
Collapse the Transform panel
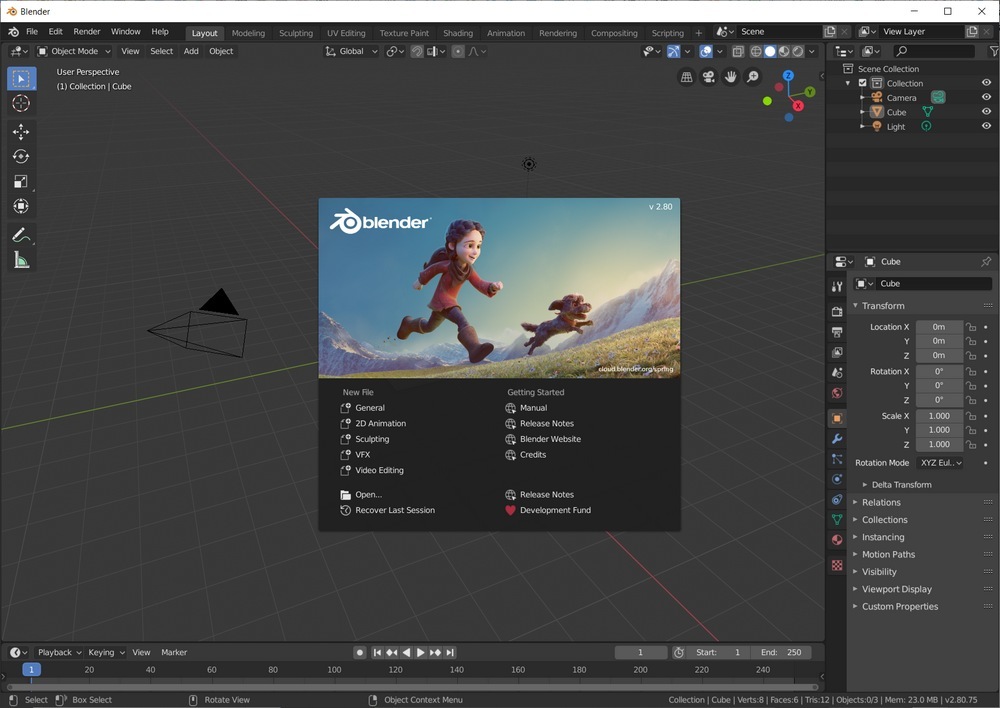tap(883, 306)
